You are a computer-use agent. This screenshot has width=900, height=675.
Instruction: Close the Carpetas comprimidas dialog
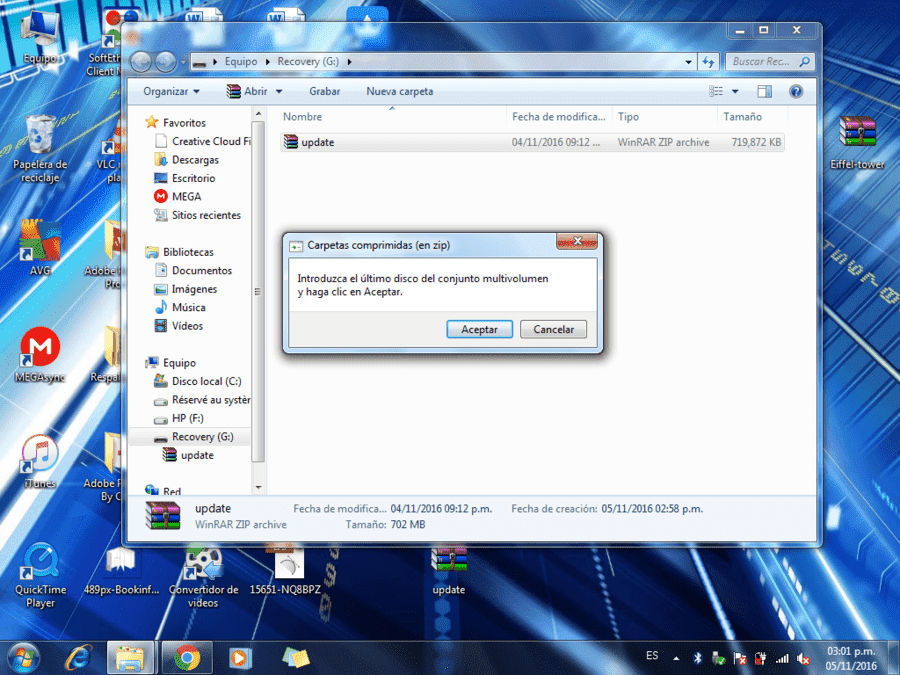(577, 241)
